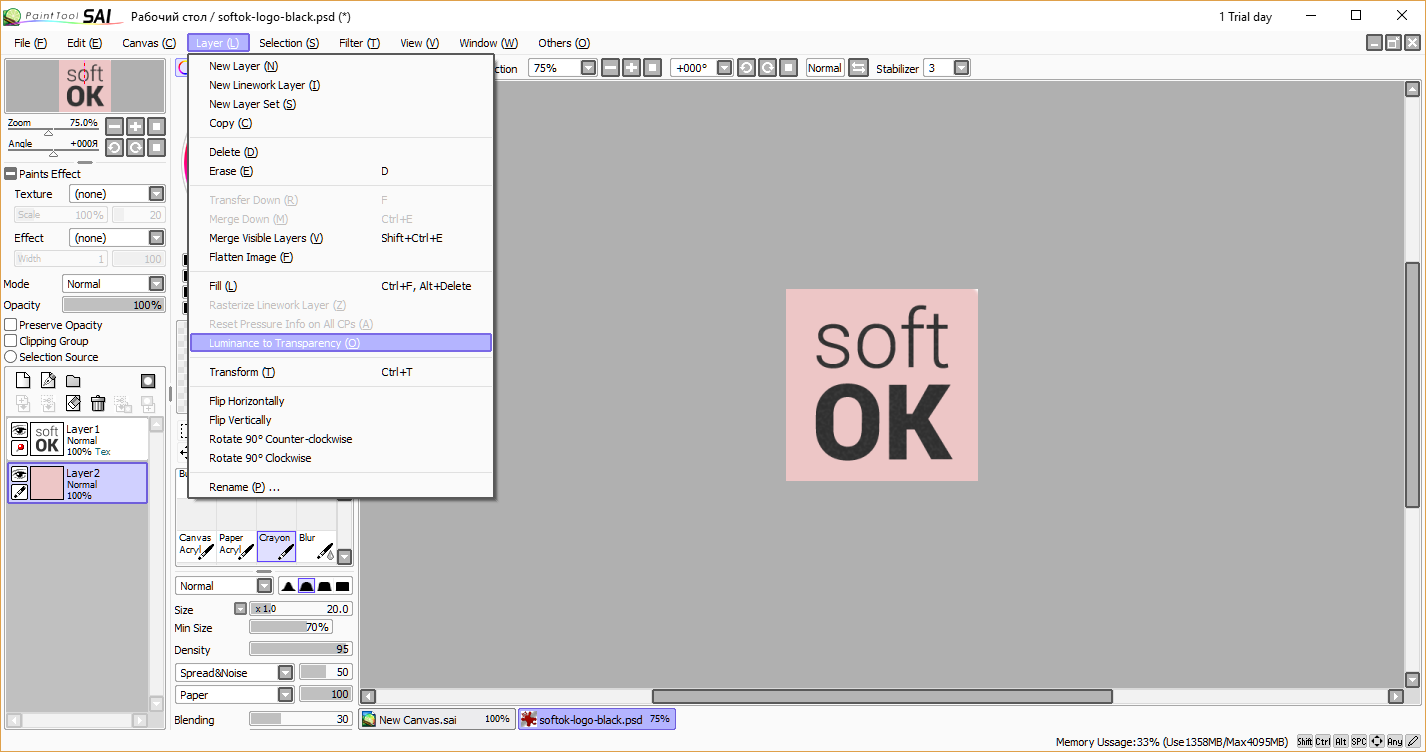Open the brush Size multiplier dropdown
This screenshot has height=752, width=1426.
click(240, 609)
